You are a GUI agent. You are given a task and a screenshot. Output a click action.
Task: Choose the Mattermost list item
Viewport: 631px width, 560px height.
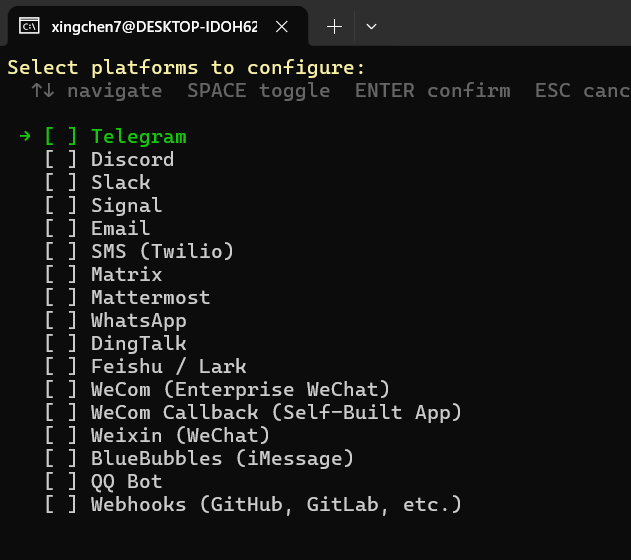click(127, 297)
